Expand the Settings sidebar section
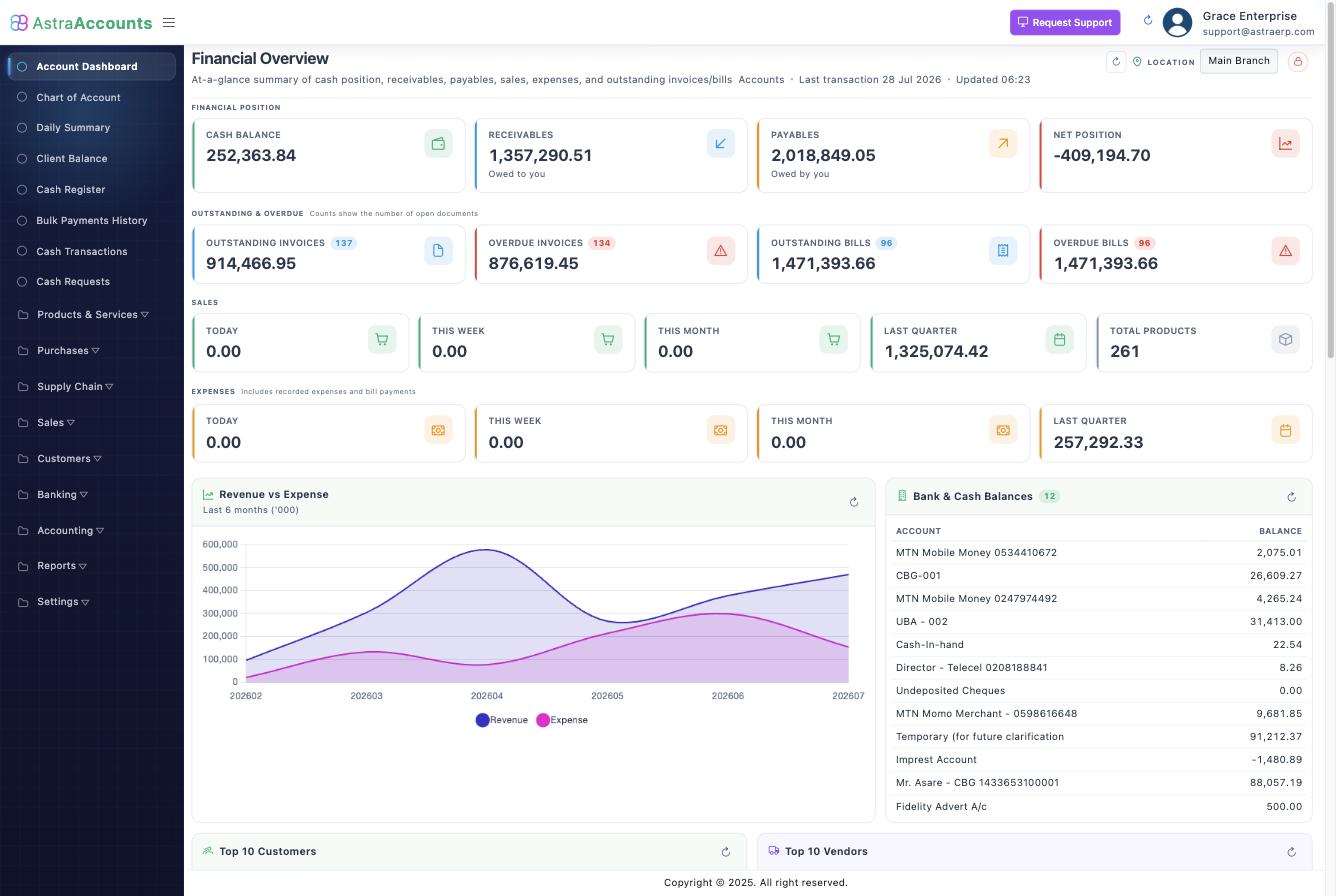This screenshot has height=896, width=1336. (91, 602)
